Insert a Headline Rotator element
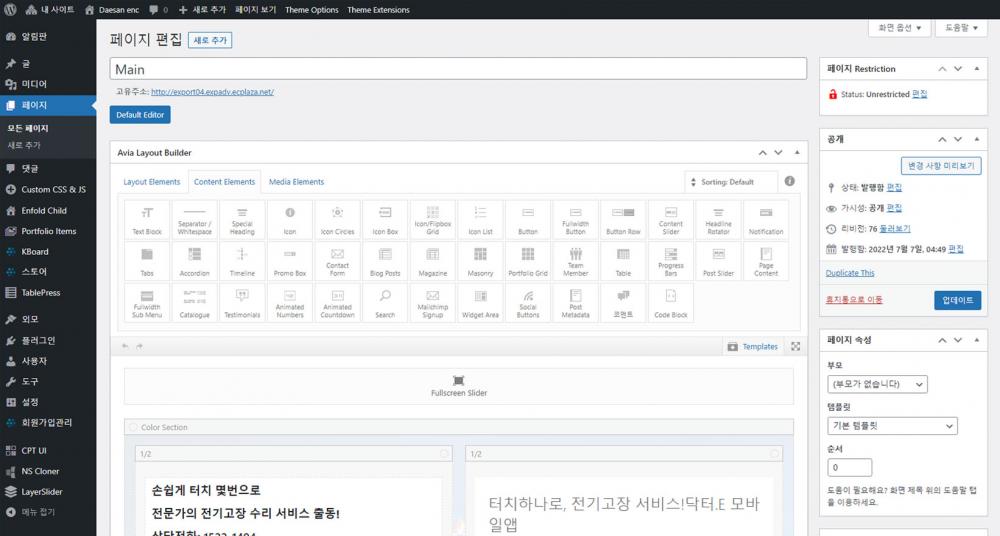Viewport: 1000px width, 536px height. (718, 220)
